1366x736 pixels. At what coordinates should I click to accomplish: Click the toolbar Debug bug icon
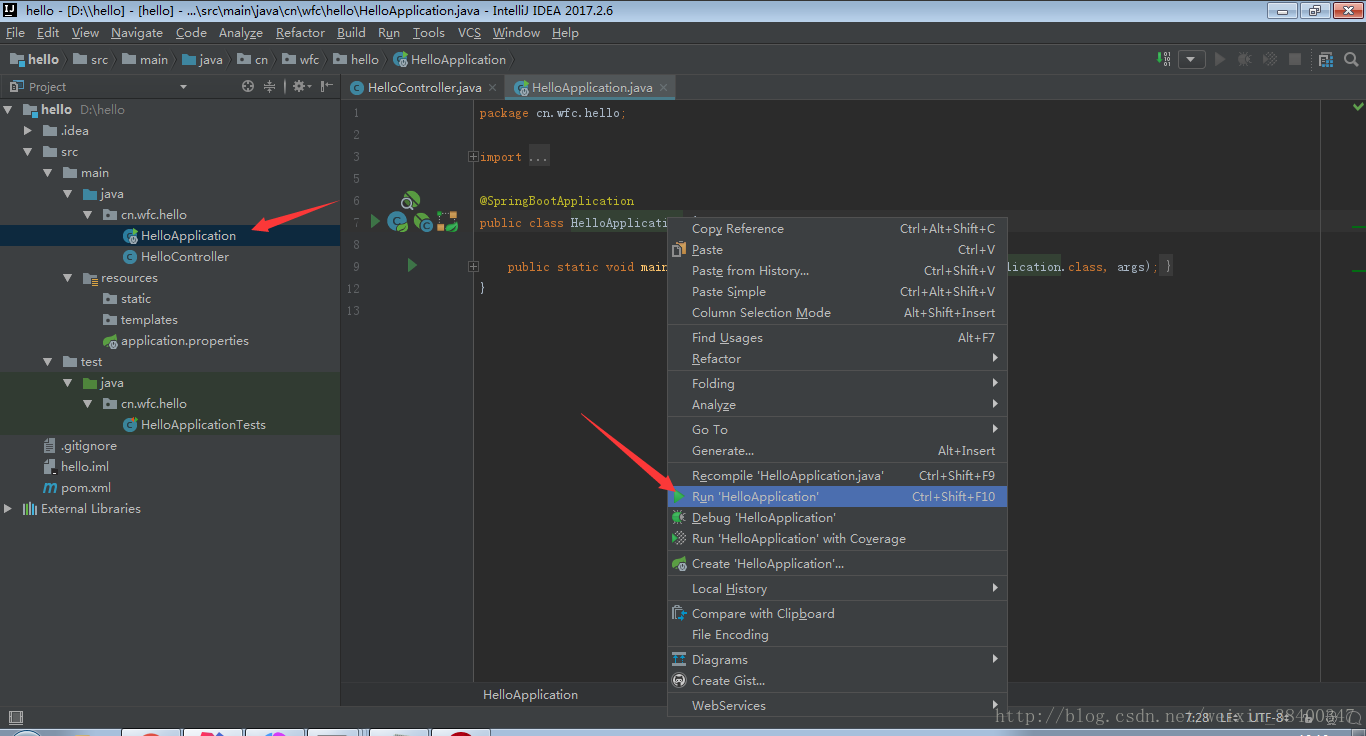(1245, 59)
